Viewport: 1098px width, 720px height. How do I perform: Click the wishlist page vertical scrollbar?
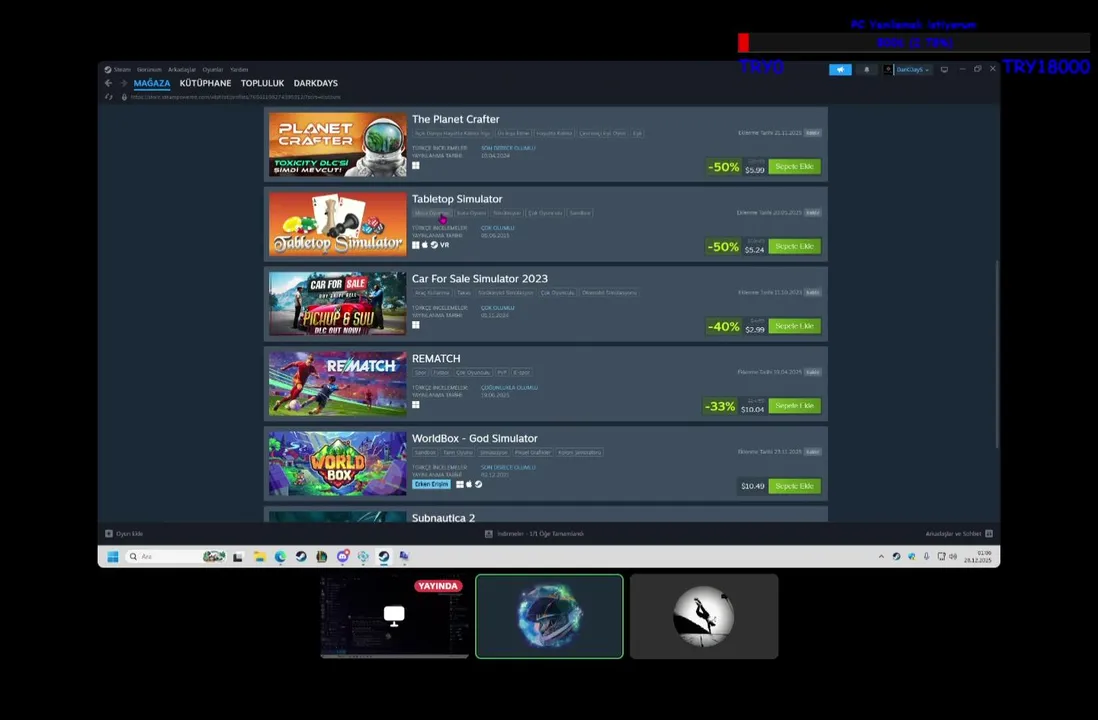coord(996,354)
